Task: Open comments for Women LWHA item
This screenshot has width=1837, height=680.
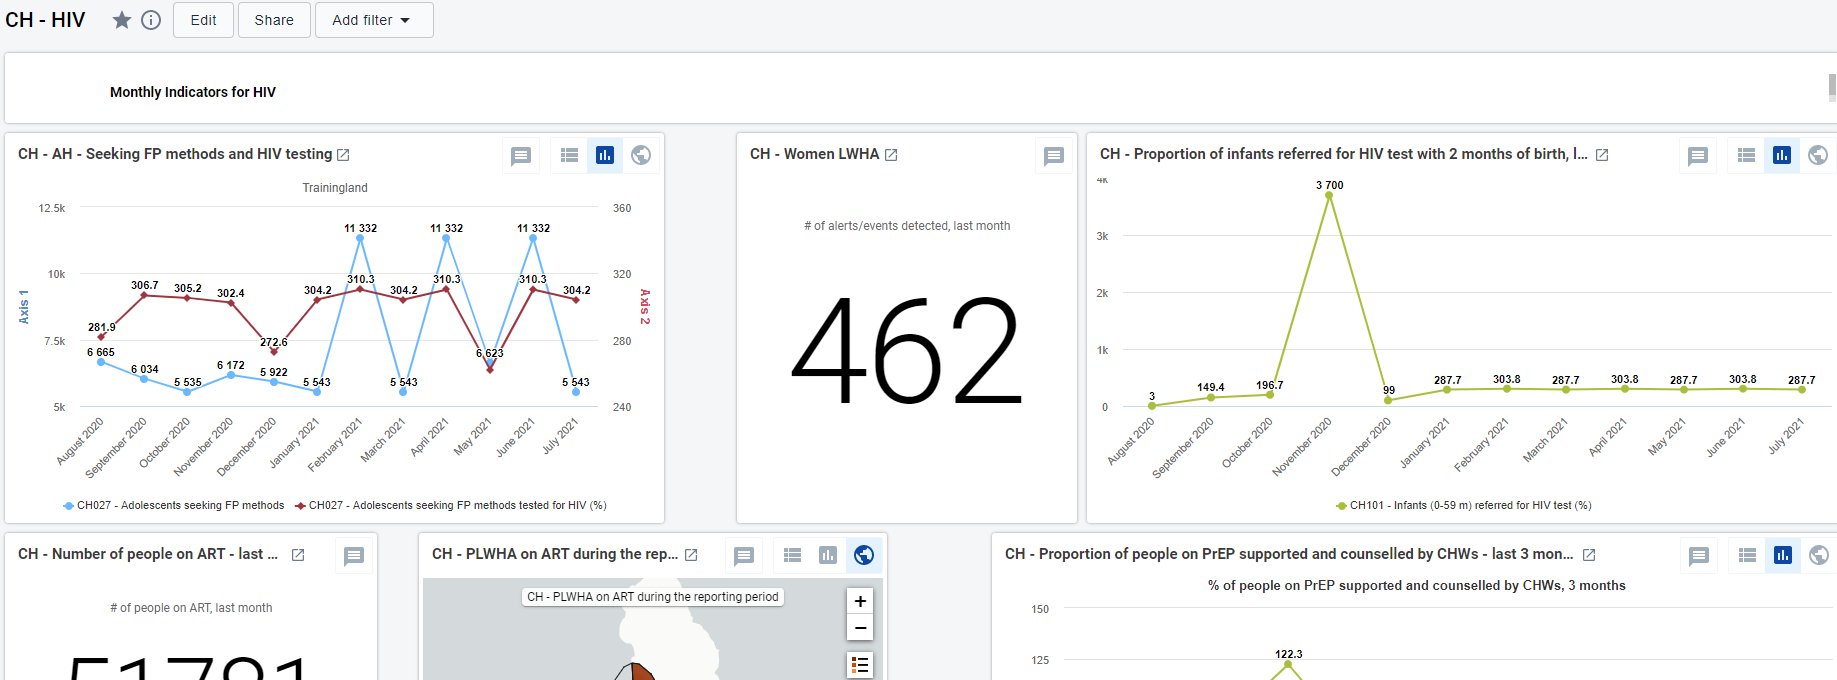Action: [1054, 155]
